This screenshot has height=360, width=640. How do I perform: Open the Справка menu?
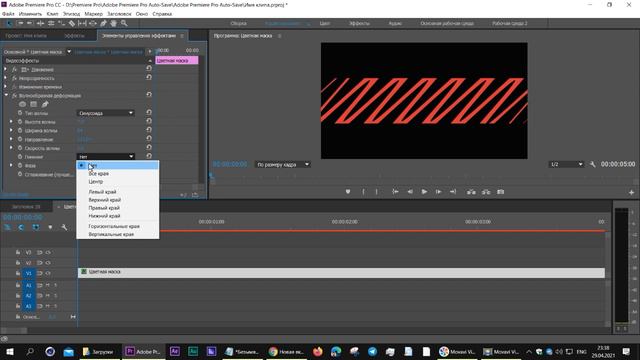pos(162,14)
